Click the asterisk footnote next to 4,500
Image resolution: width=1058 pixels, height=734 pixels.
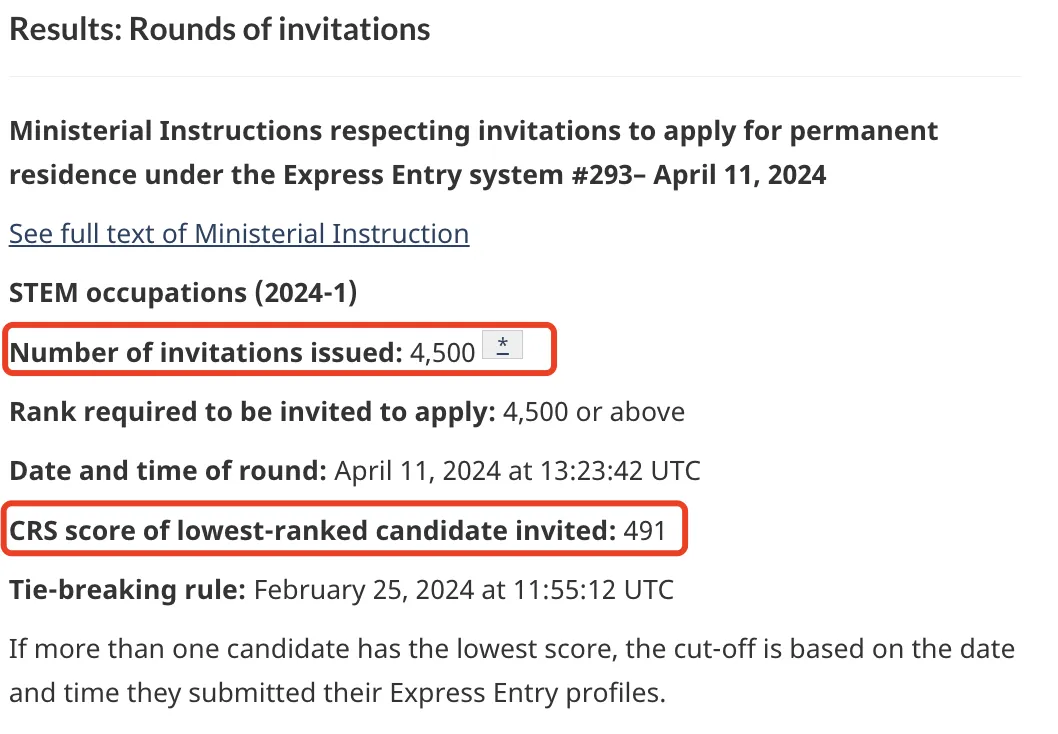click(503, 345)
